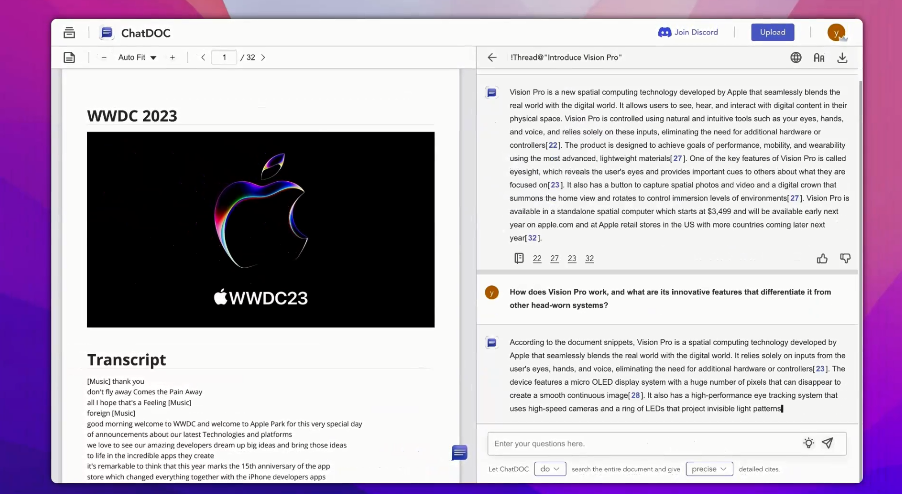
Task: Change font size with Aa icon
Action: (x=819, y=58)
